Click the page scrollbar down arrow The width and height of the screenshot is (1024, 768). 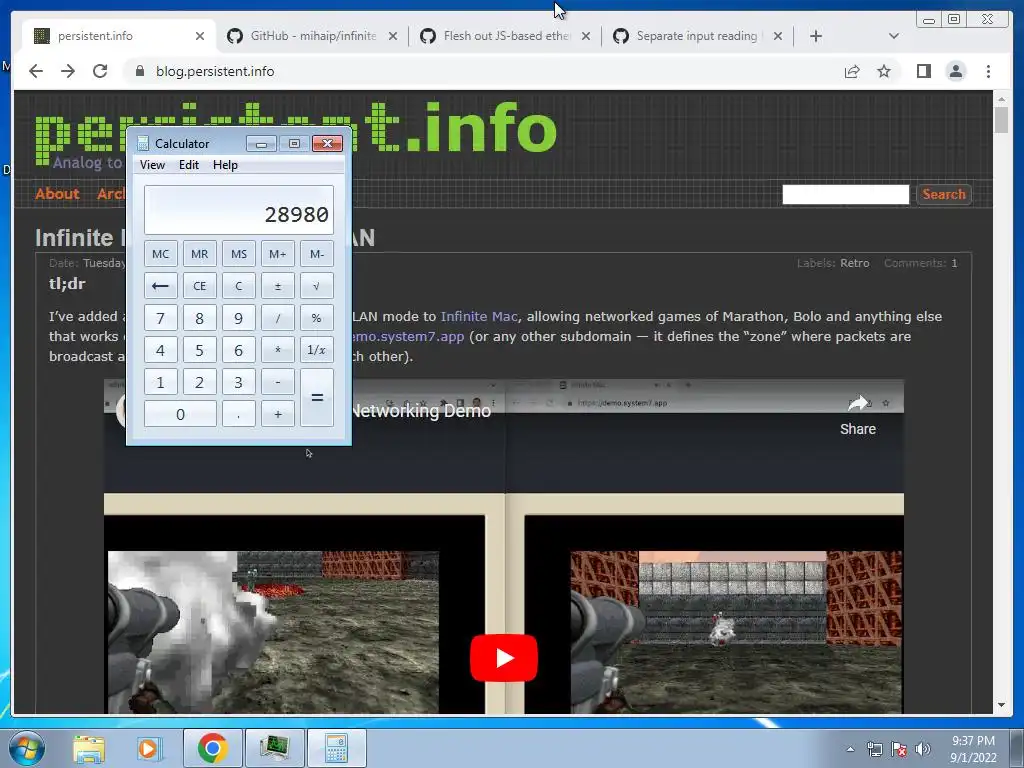pyautogui.click(x=1001, y=705)
